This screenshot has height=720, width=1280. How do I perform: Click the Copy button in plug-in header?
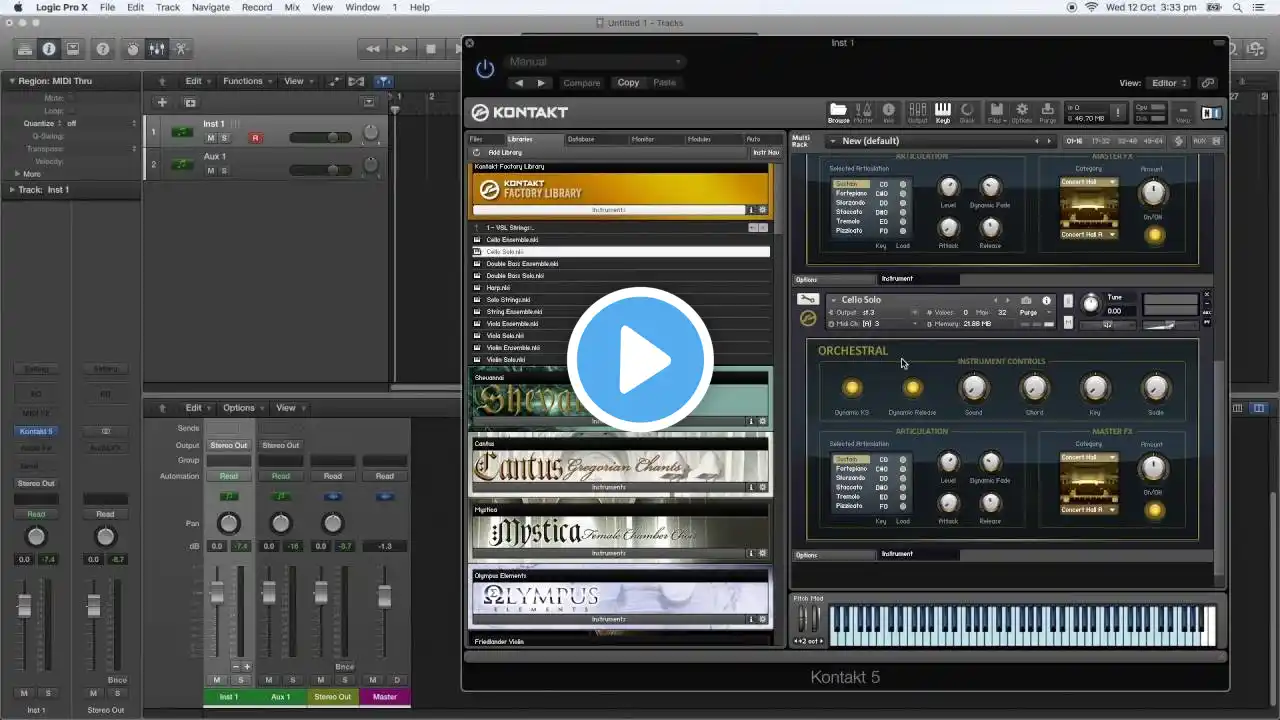[x=628, y=83]
